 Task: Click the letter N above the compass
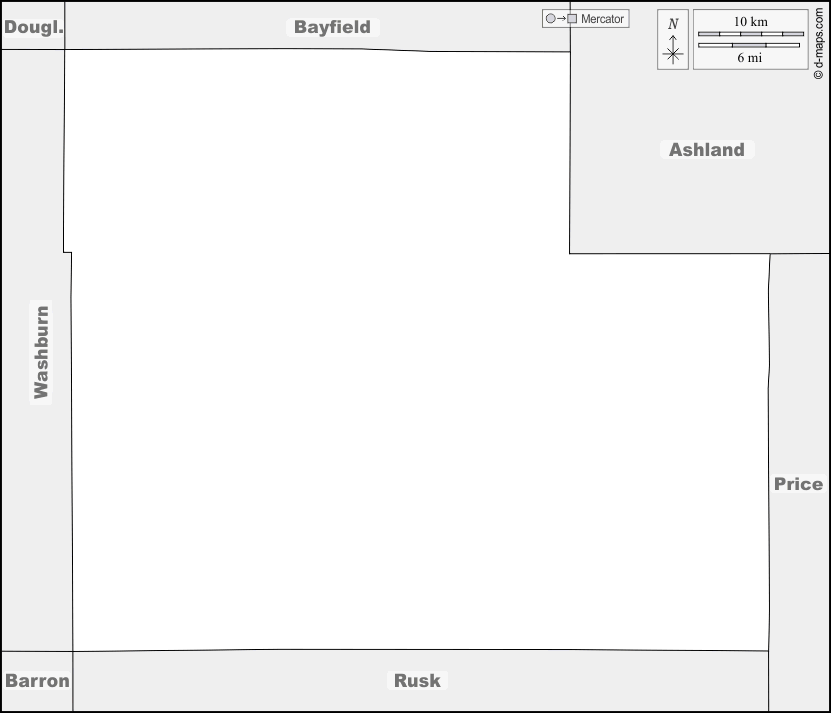[673, 23]
